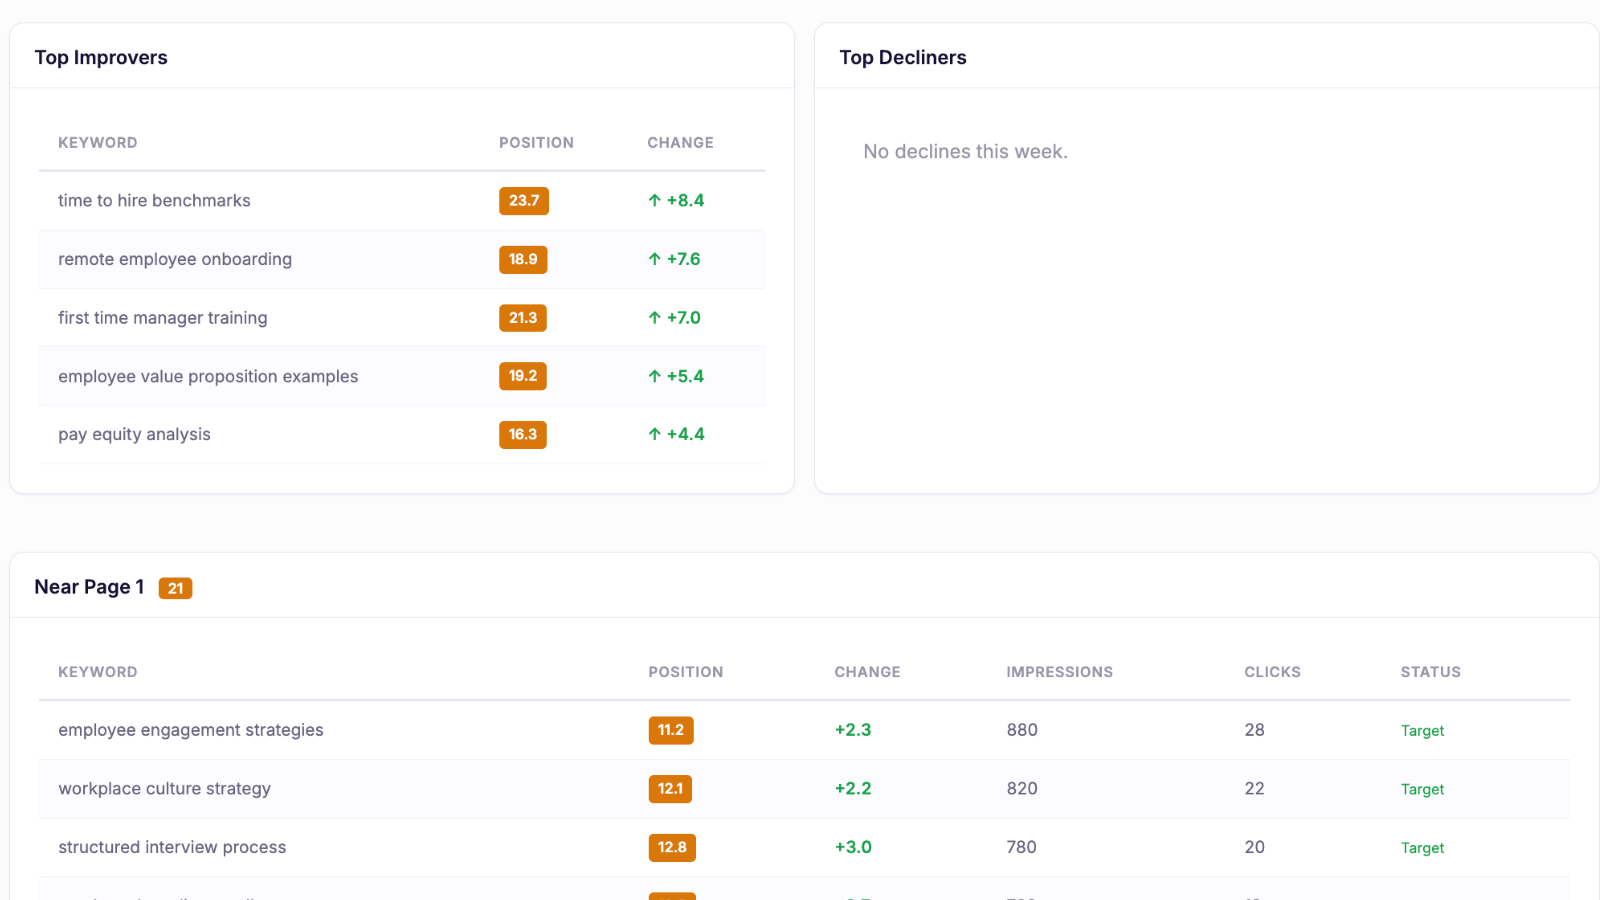Viewport: 1600px width, 900px height.
Task: Click the up arrow icon beside +8.4
Action: point(655,201)
